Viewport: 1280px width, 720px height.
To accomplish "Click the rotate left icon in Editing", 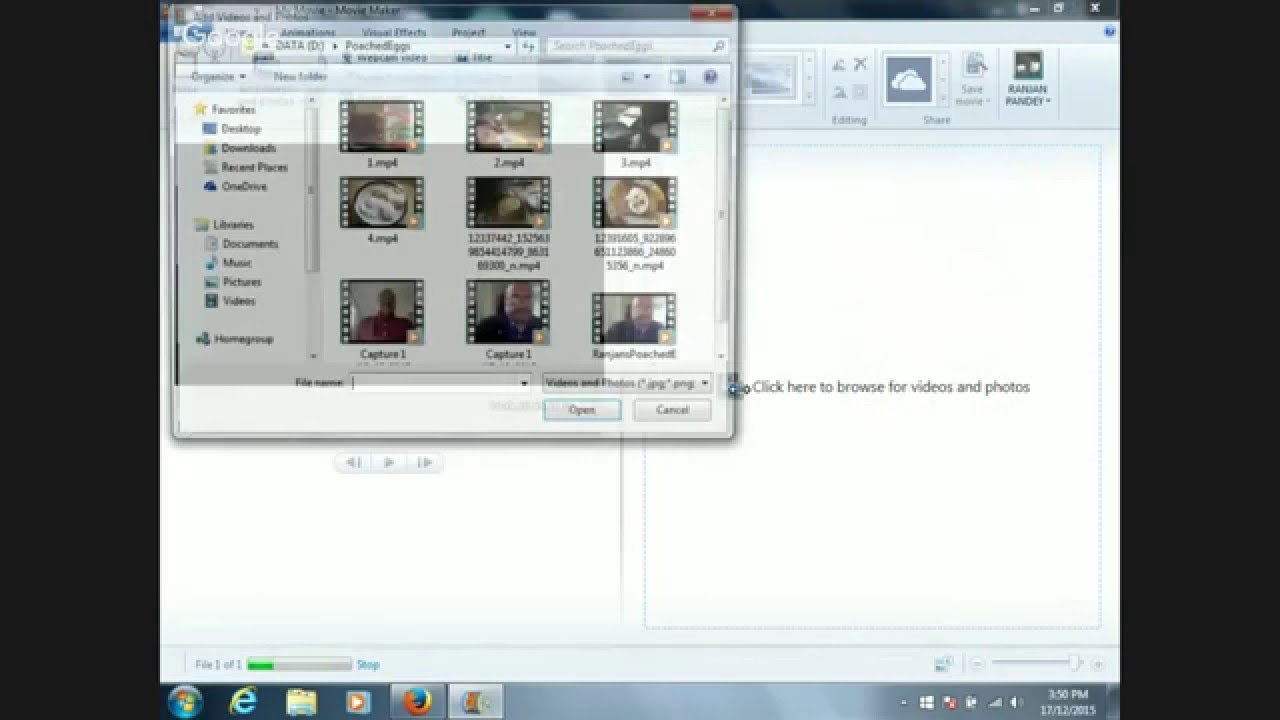I will [839, 65].
